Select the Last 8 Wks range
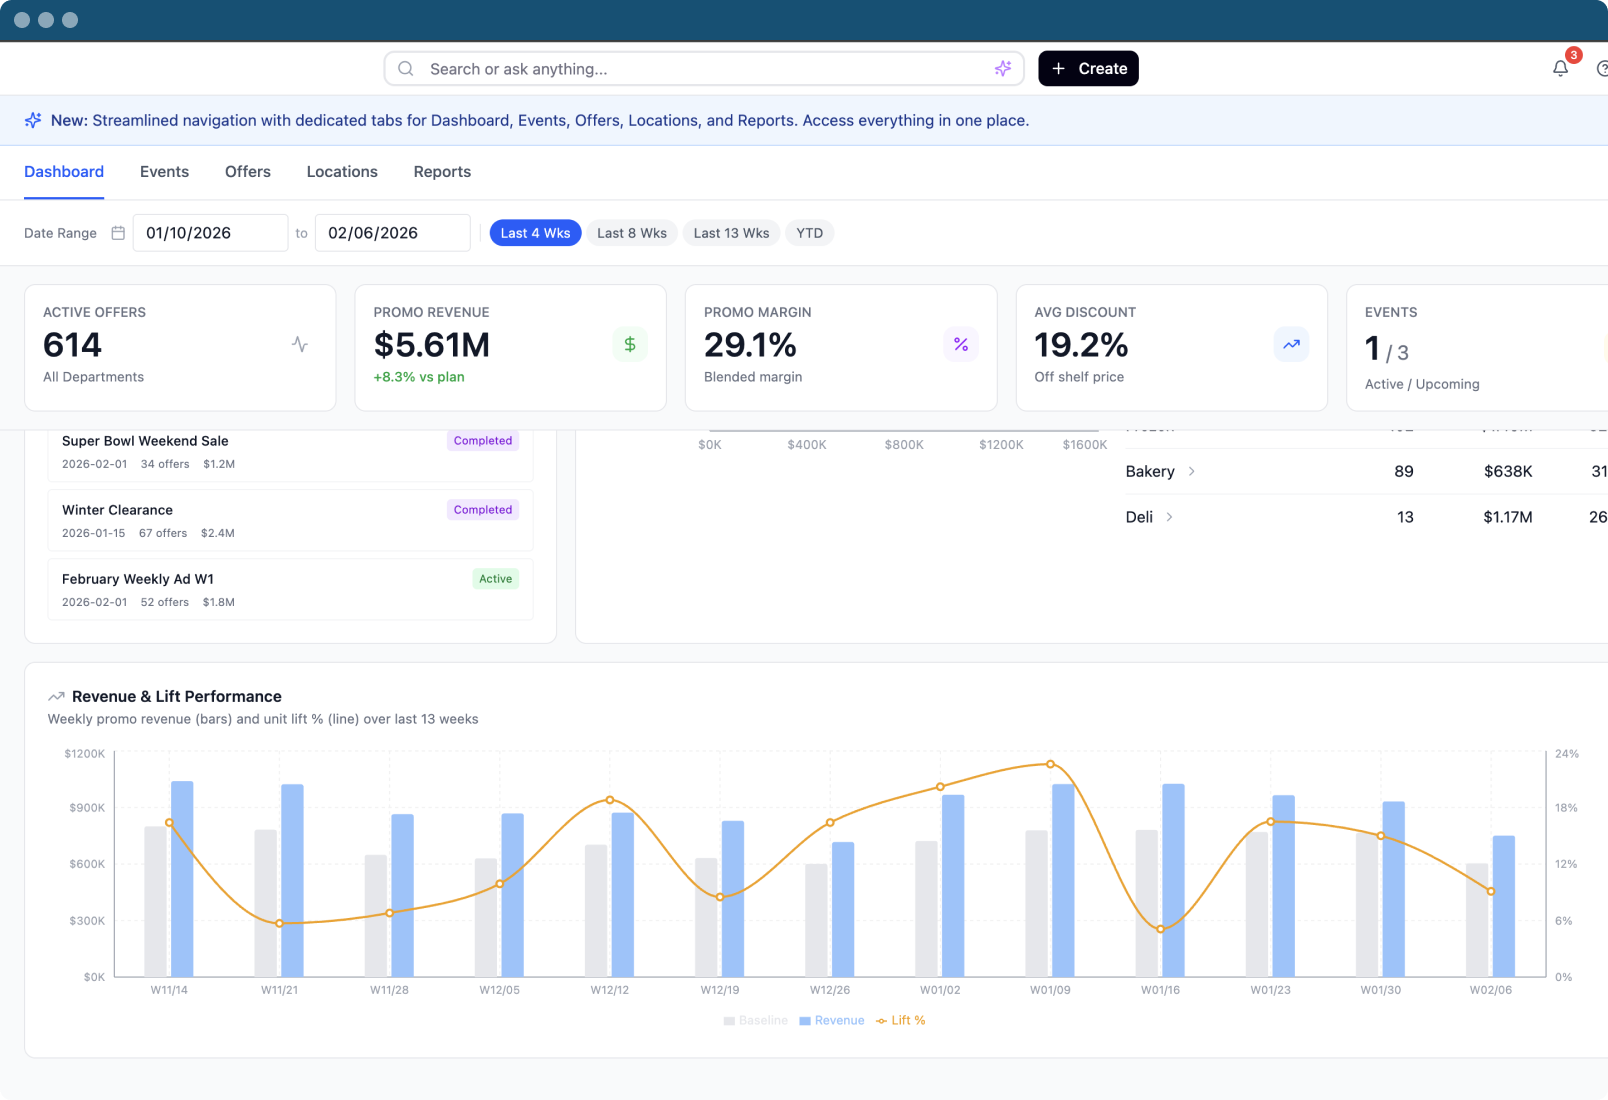 [x=631, y=233]
